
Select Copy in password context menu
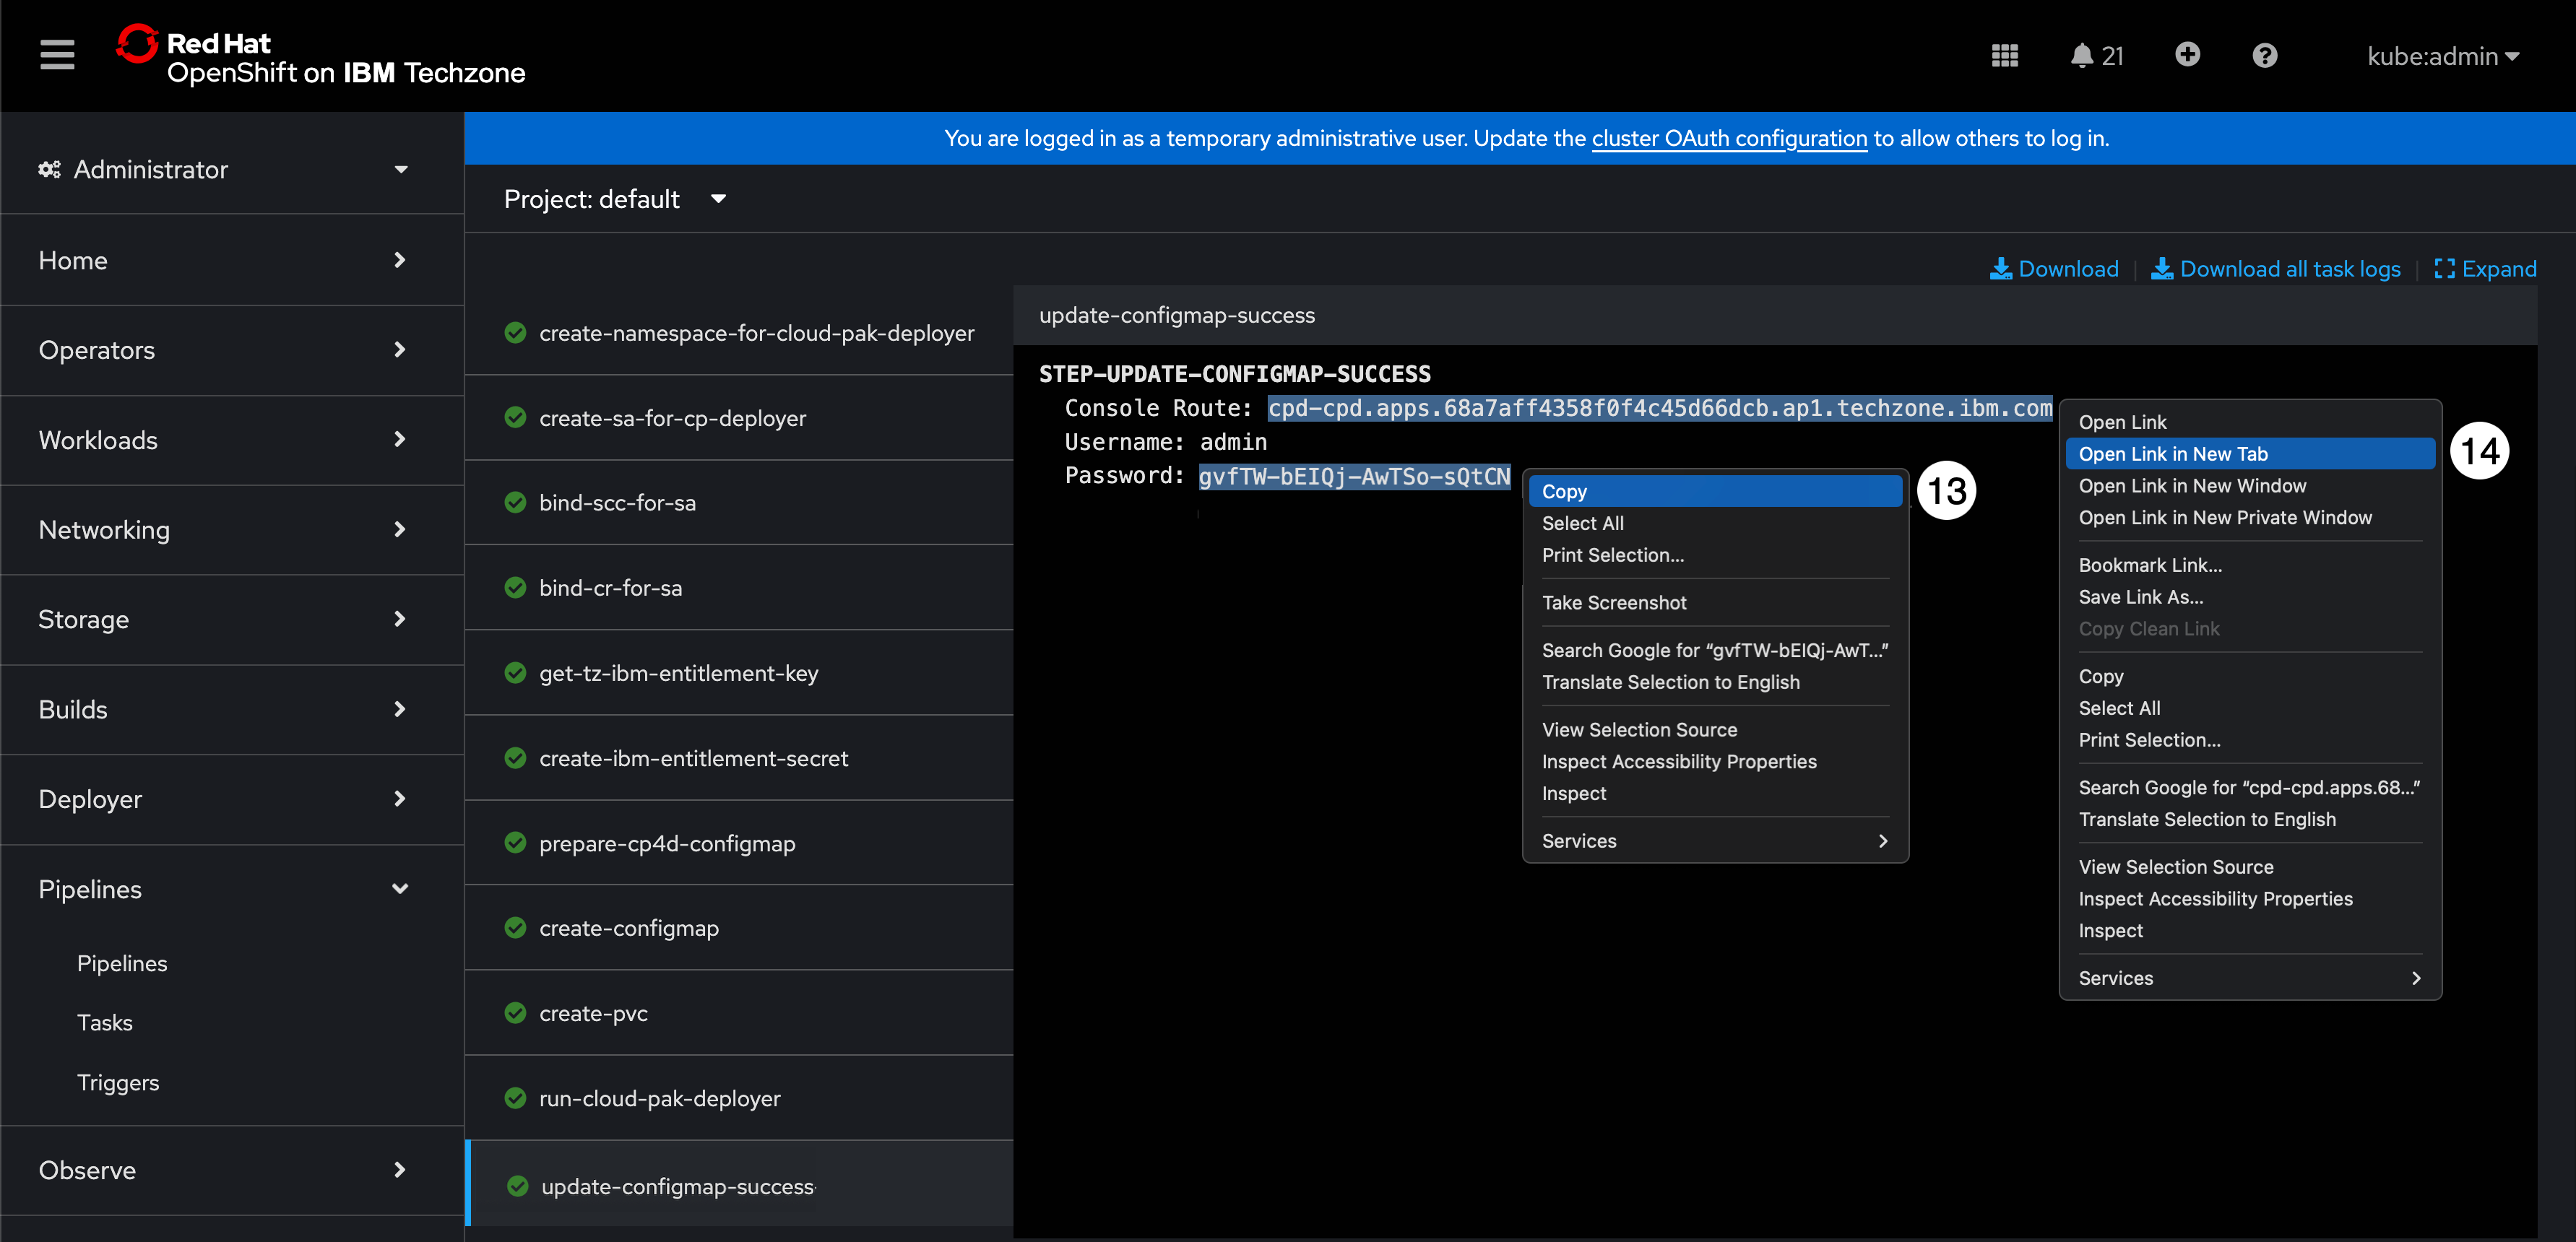pos(1564,491)
